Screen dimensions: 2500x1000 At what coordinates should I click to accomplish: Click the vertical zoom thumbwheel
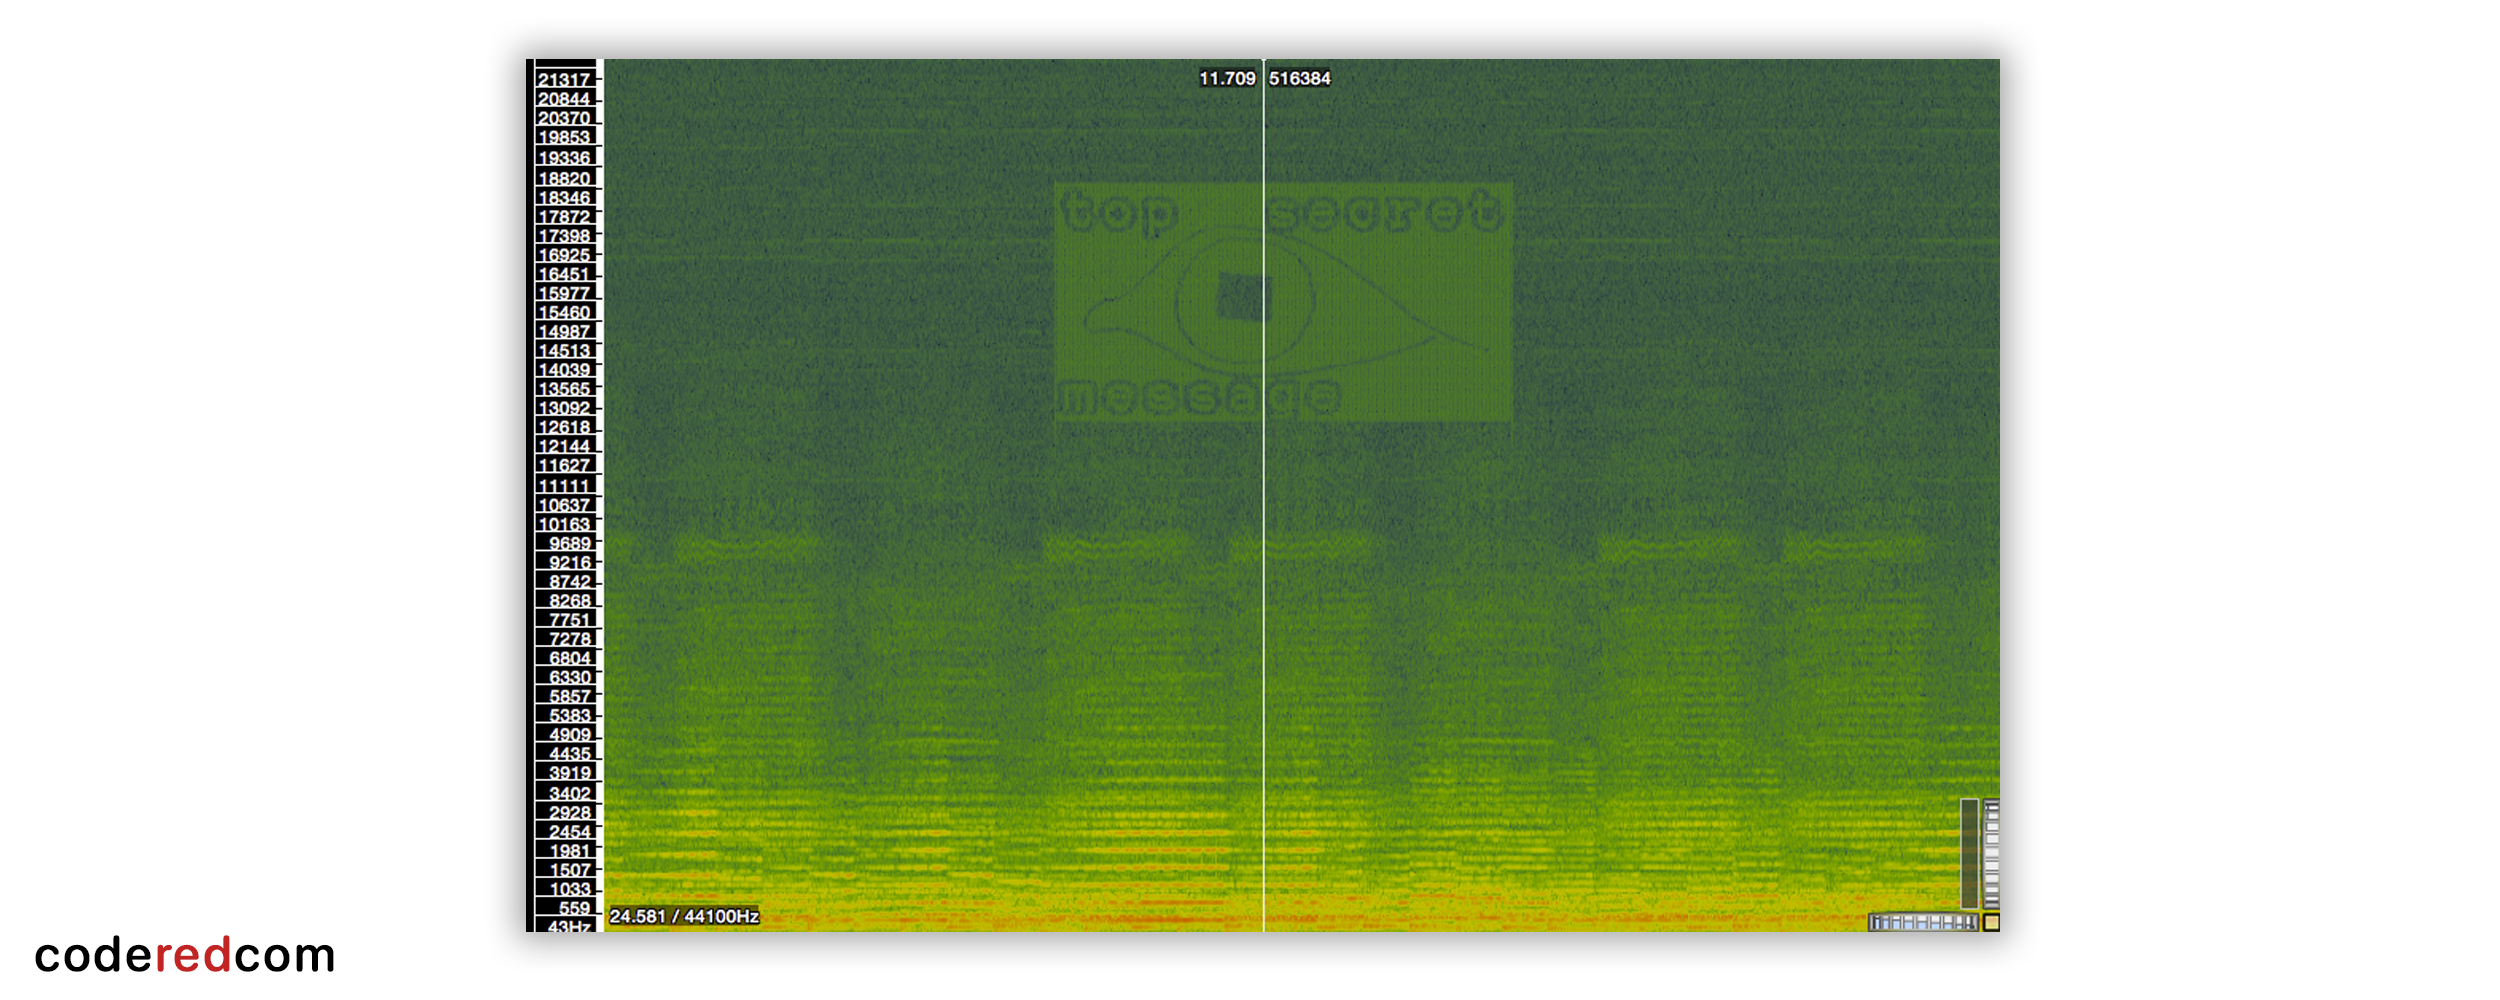point(1991,854)
